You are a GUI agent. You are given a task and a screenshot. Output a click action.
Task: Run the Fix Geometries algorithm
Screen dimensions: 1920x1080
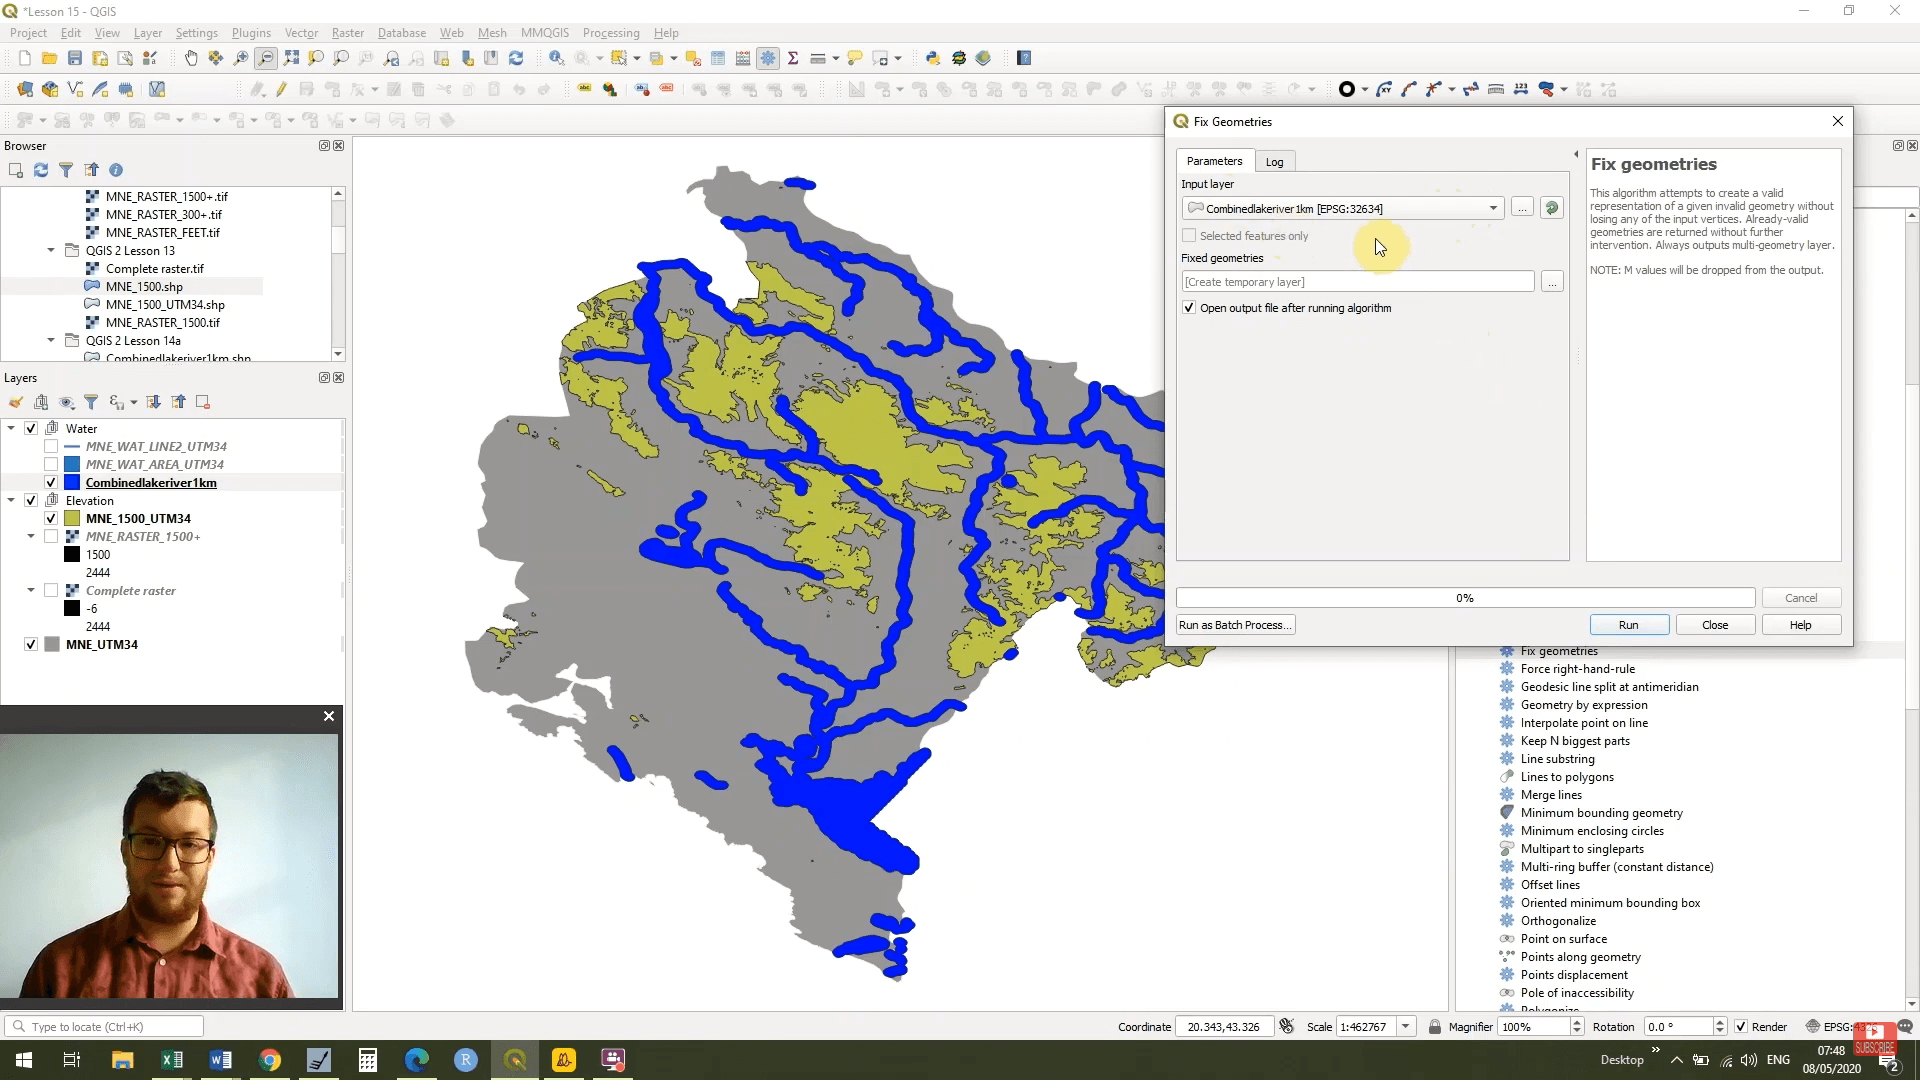[1629, 625]
